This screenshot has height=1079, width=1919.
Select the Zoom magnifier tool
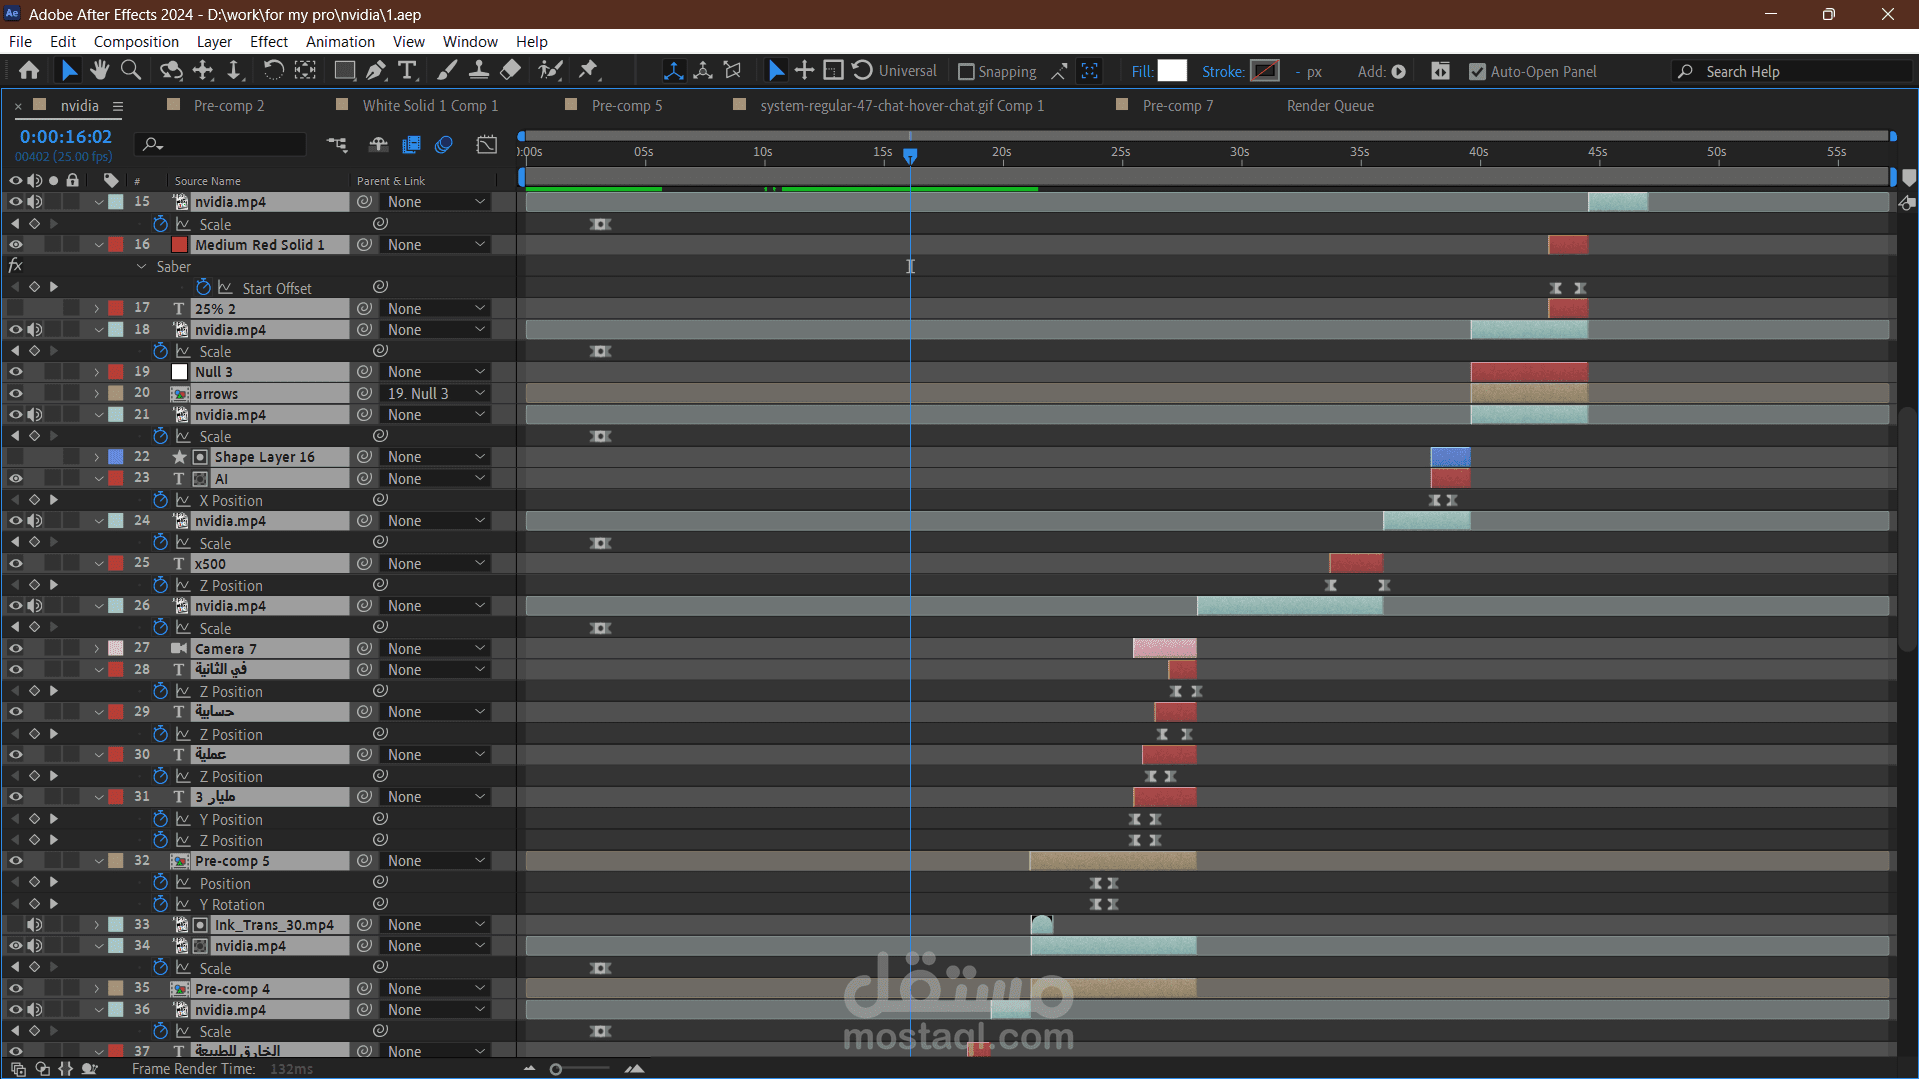131,71
